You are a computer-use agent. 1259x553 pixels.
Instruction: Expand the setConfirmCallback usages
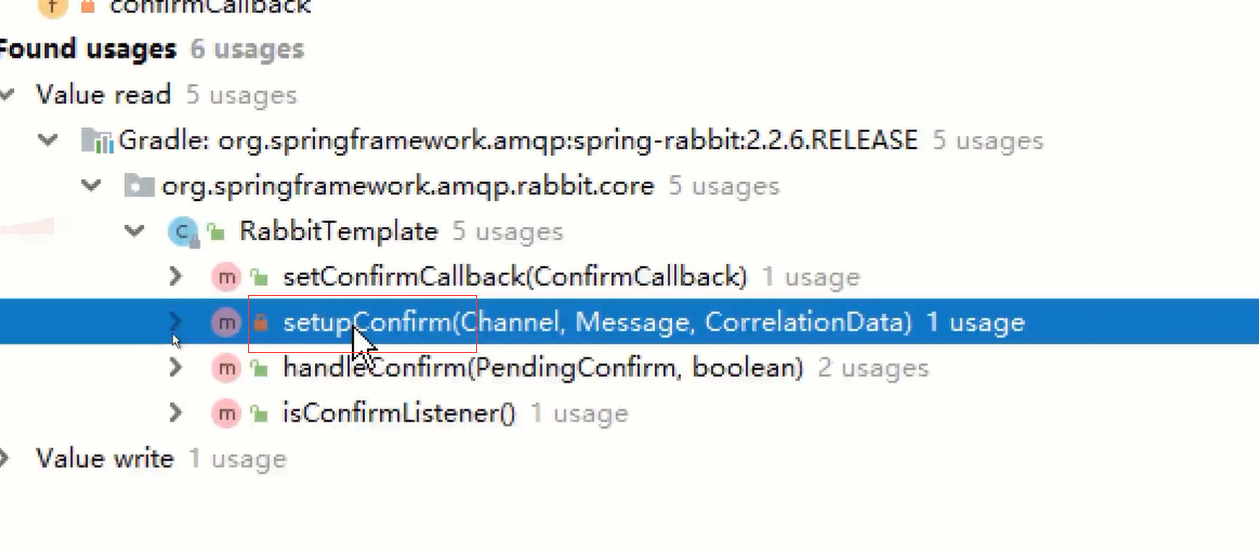click(x=175, y=277)
